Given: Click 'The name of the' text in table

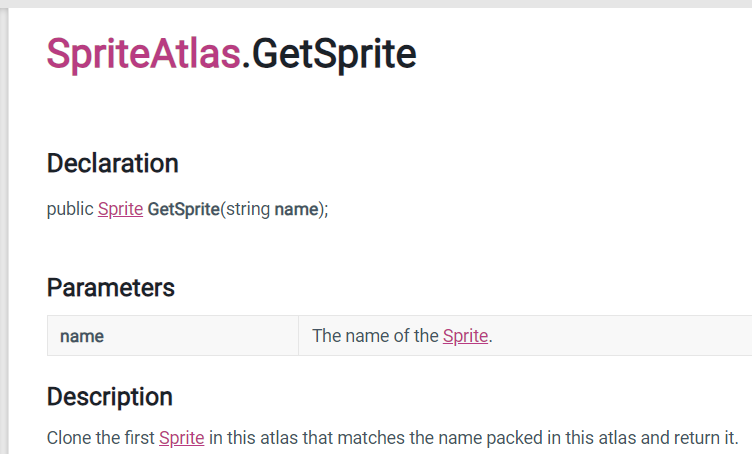Looking at the screenshot, I should coord(375,336).
